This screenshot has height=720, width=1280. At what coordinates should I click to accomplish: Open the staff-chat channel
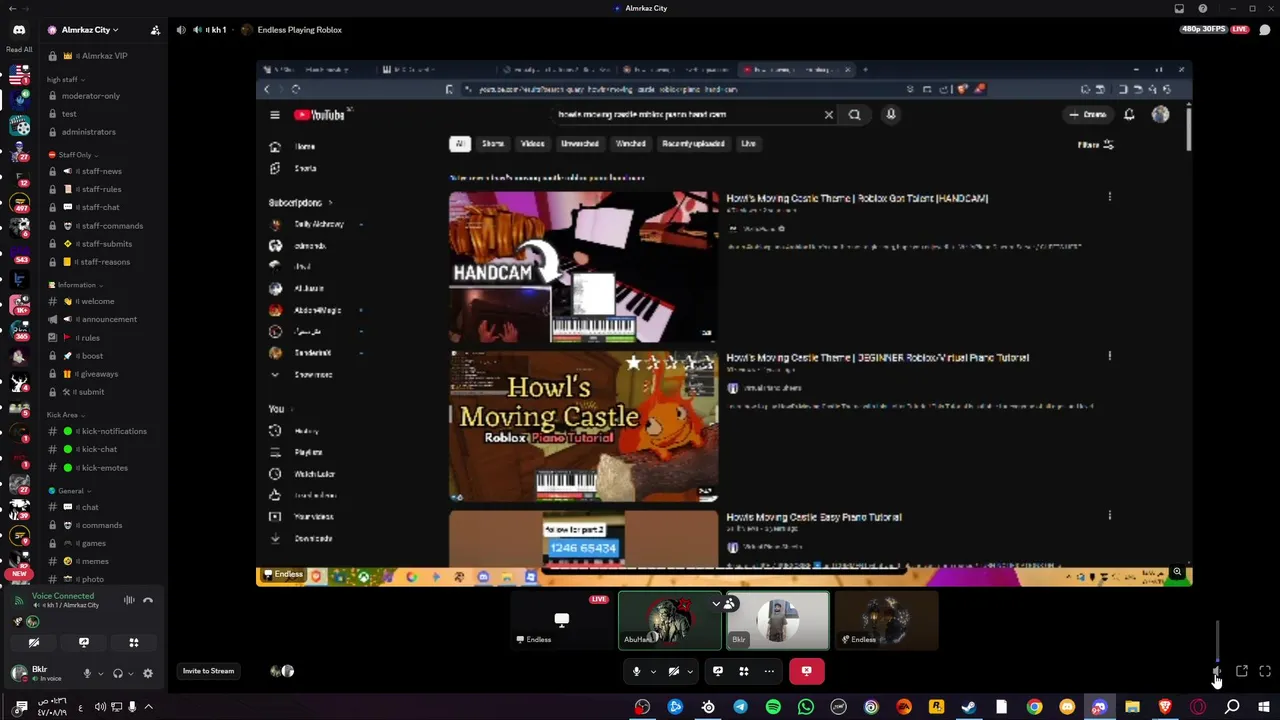point(100,207)
